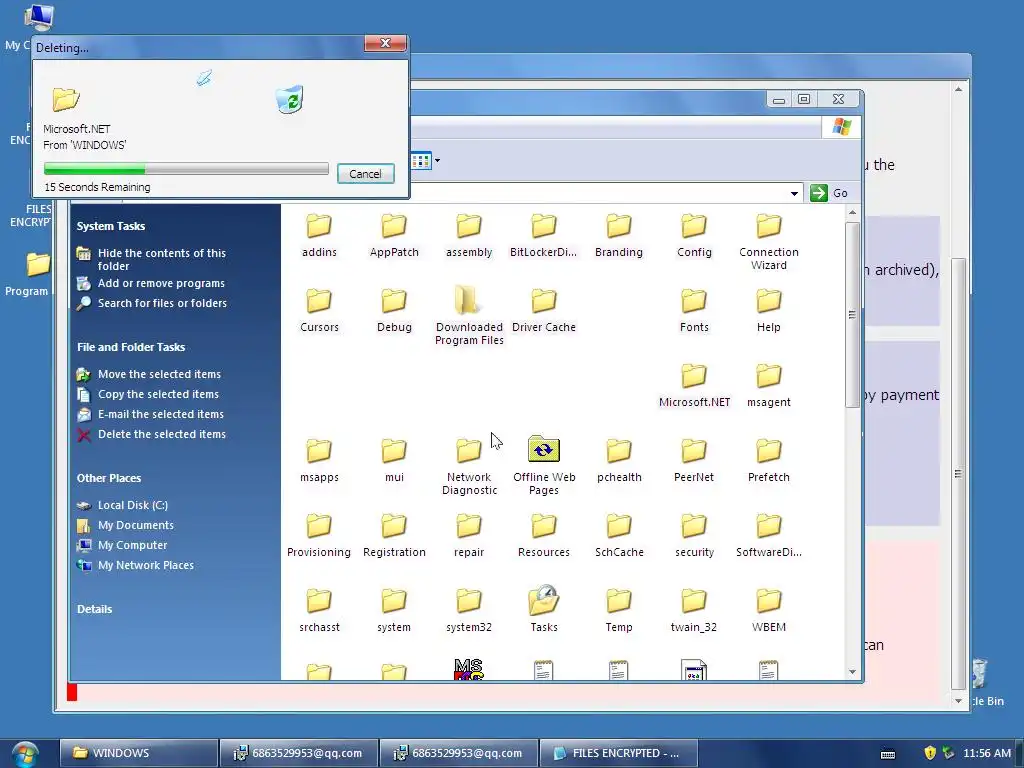This screenshot has width=1024, height=768.
Task: Select the Temp folder
Action: tap(618, 610)
